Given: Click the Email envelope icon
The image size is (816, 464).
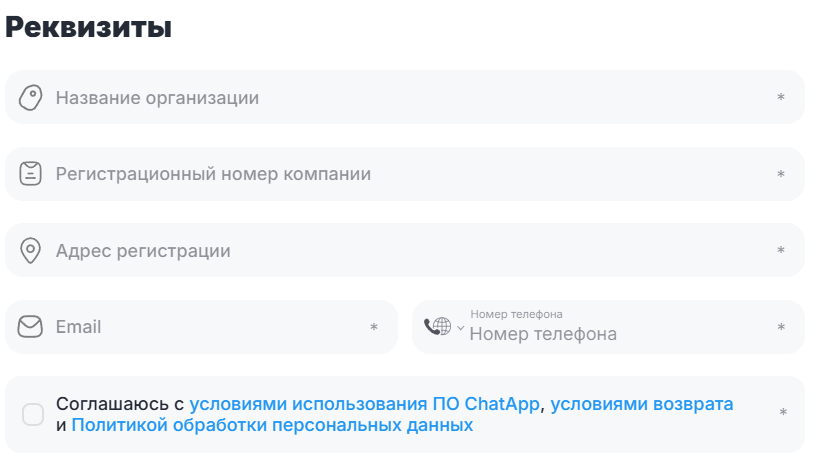Looking at the screenshot, I should [x=31, y=327].
